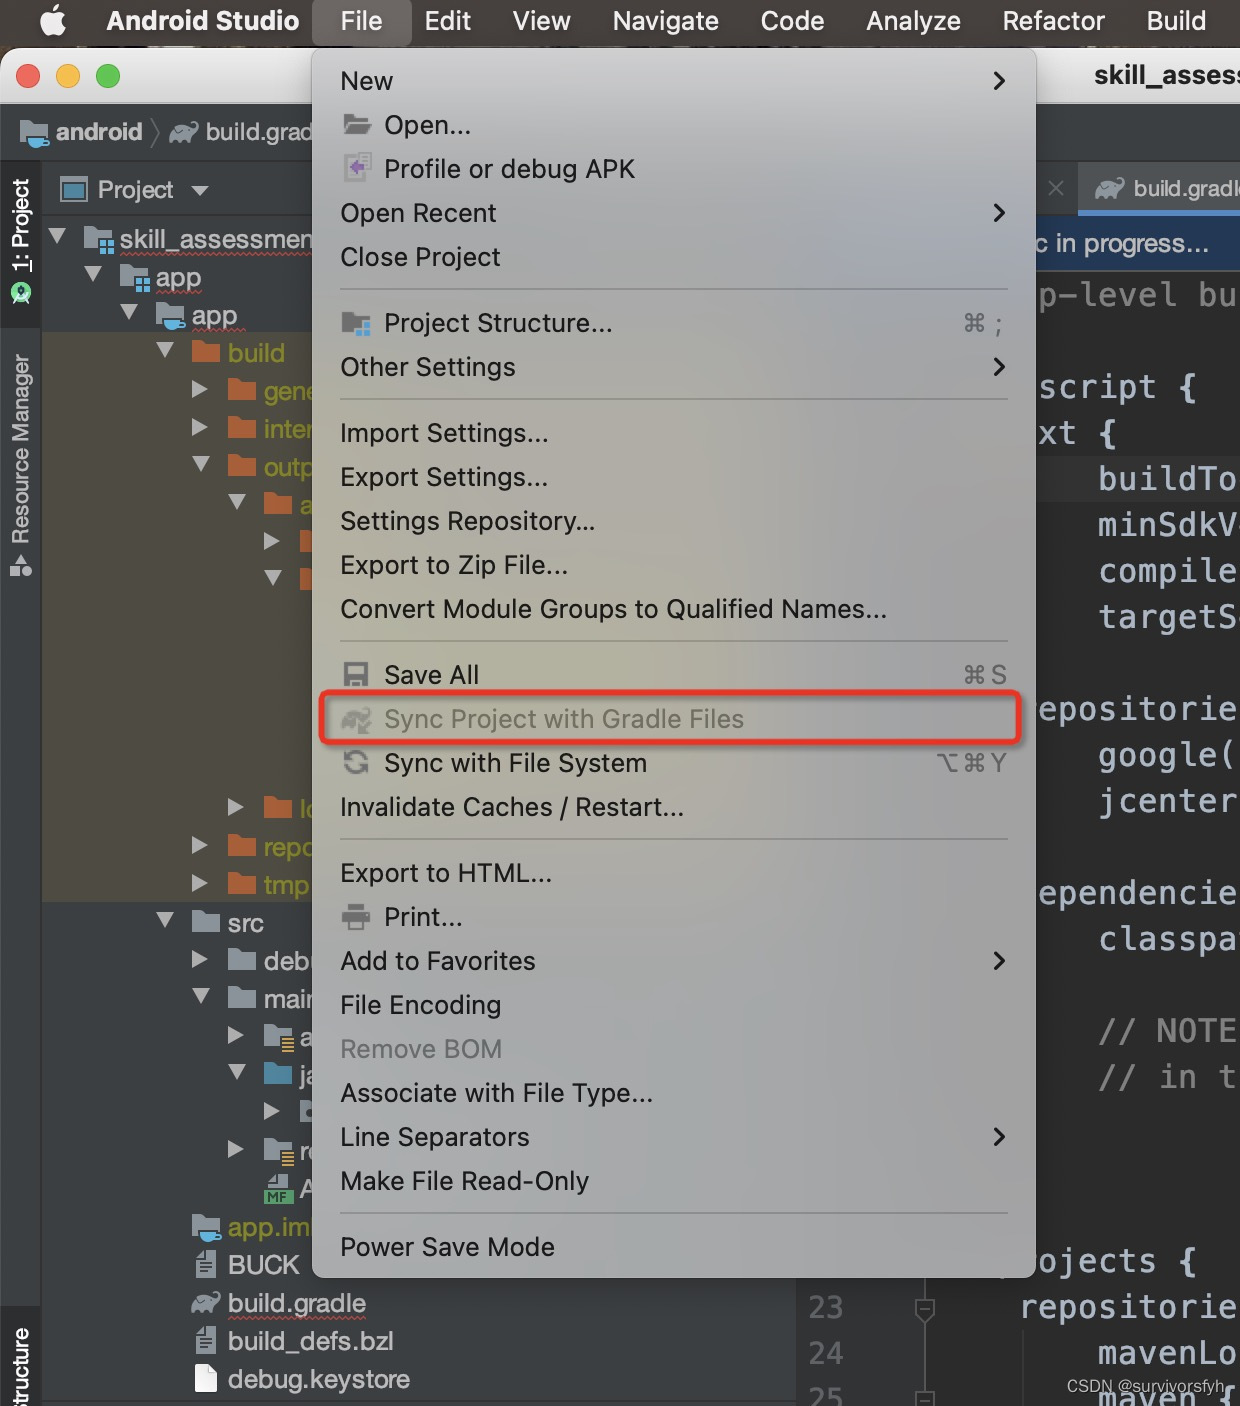
Task: Expand the tmp folder arrow
Action: (200, 884)
